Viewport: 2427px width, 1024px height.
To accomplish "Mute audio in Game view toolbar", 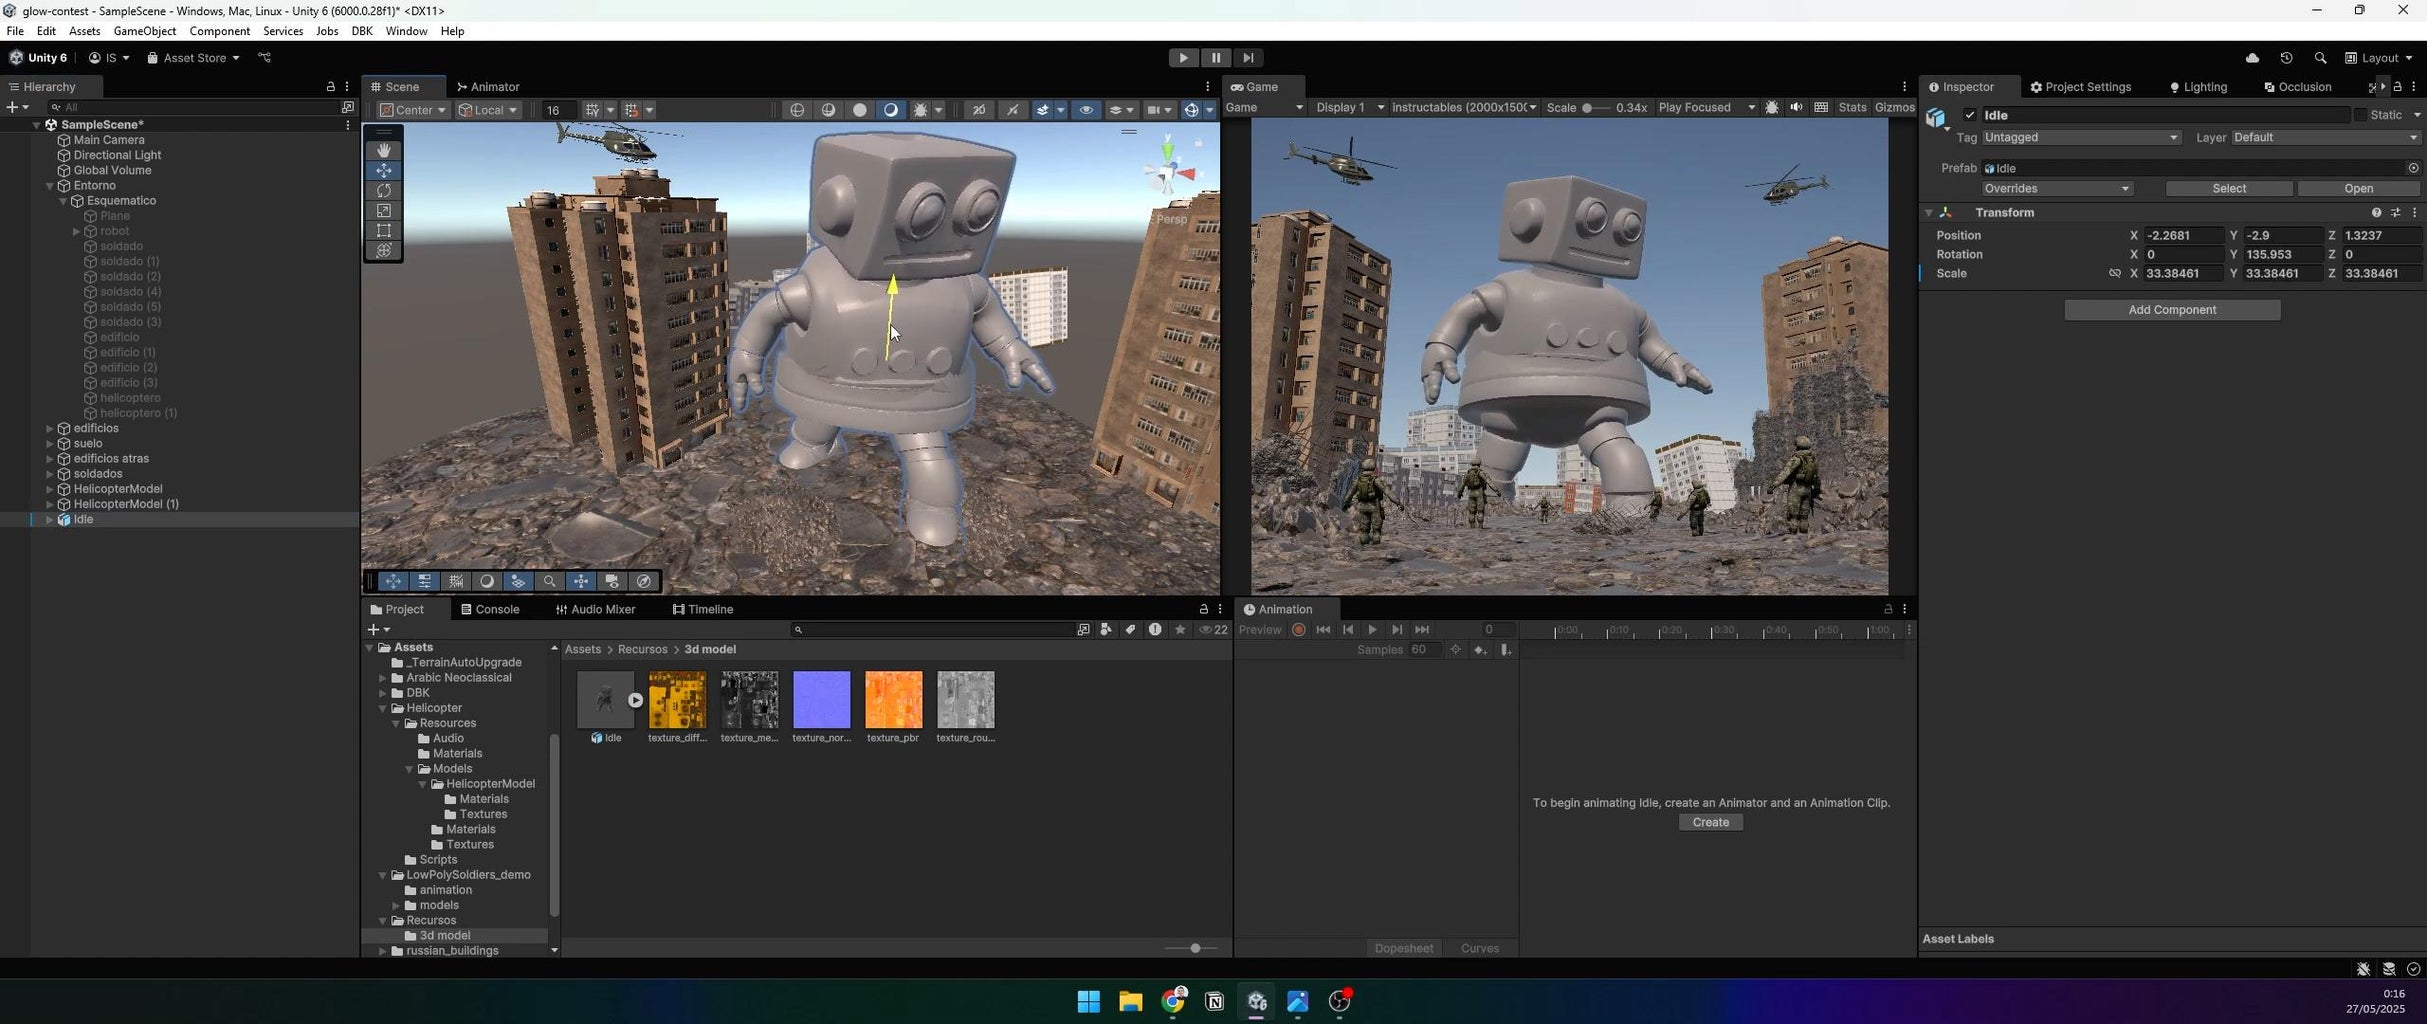I will 1796,107.
